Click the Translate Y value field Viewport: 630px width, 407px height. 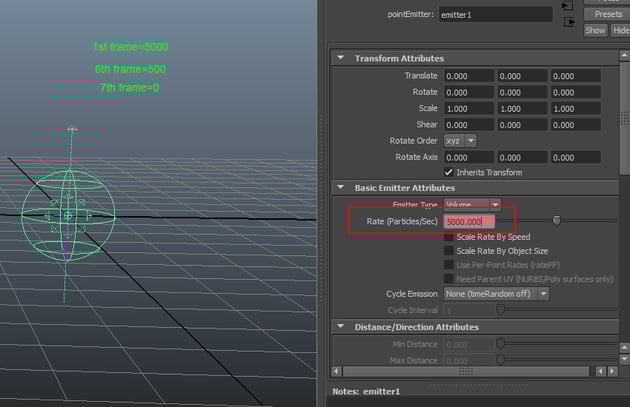(522, 76)
